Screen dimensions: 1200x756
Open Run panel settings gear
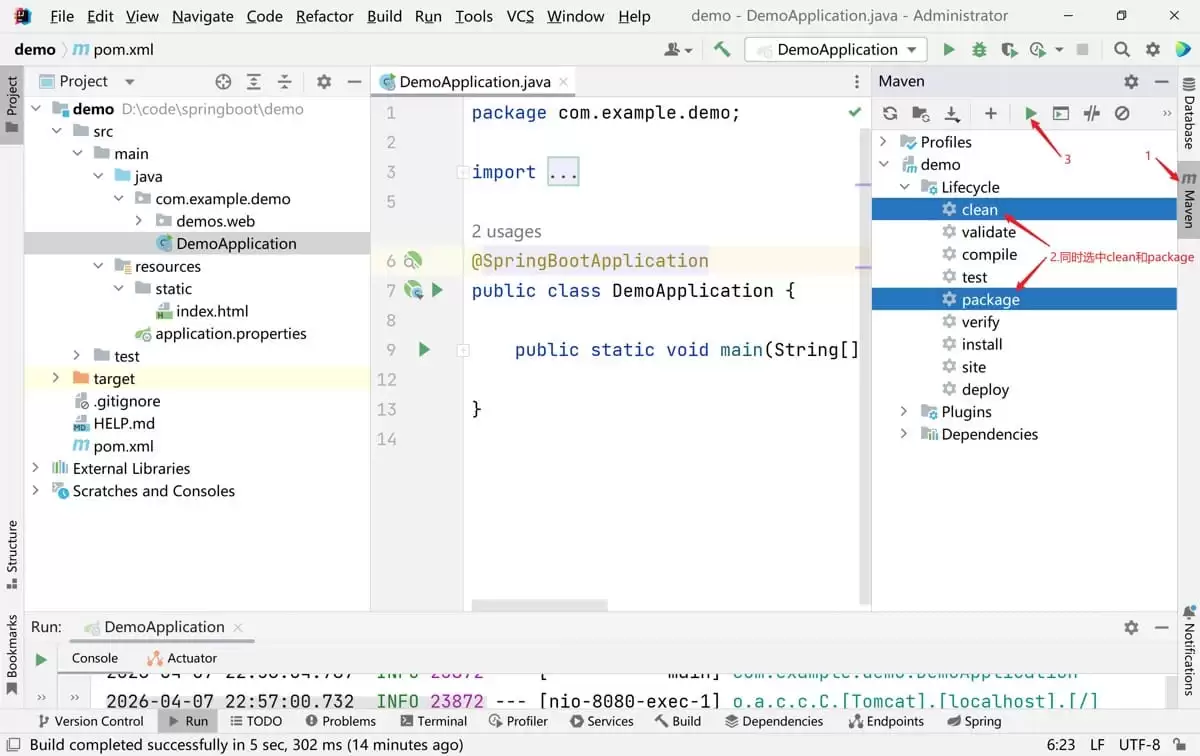1131,627
